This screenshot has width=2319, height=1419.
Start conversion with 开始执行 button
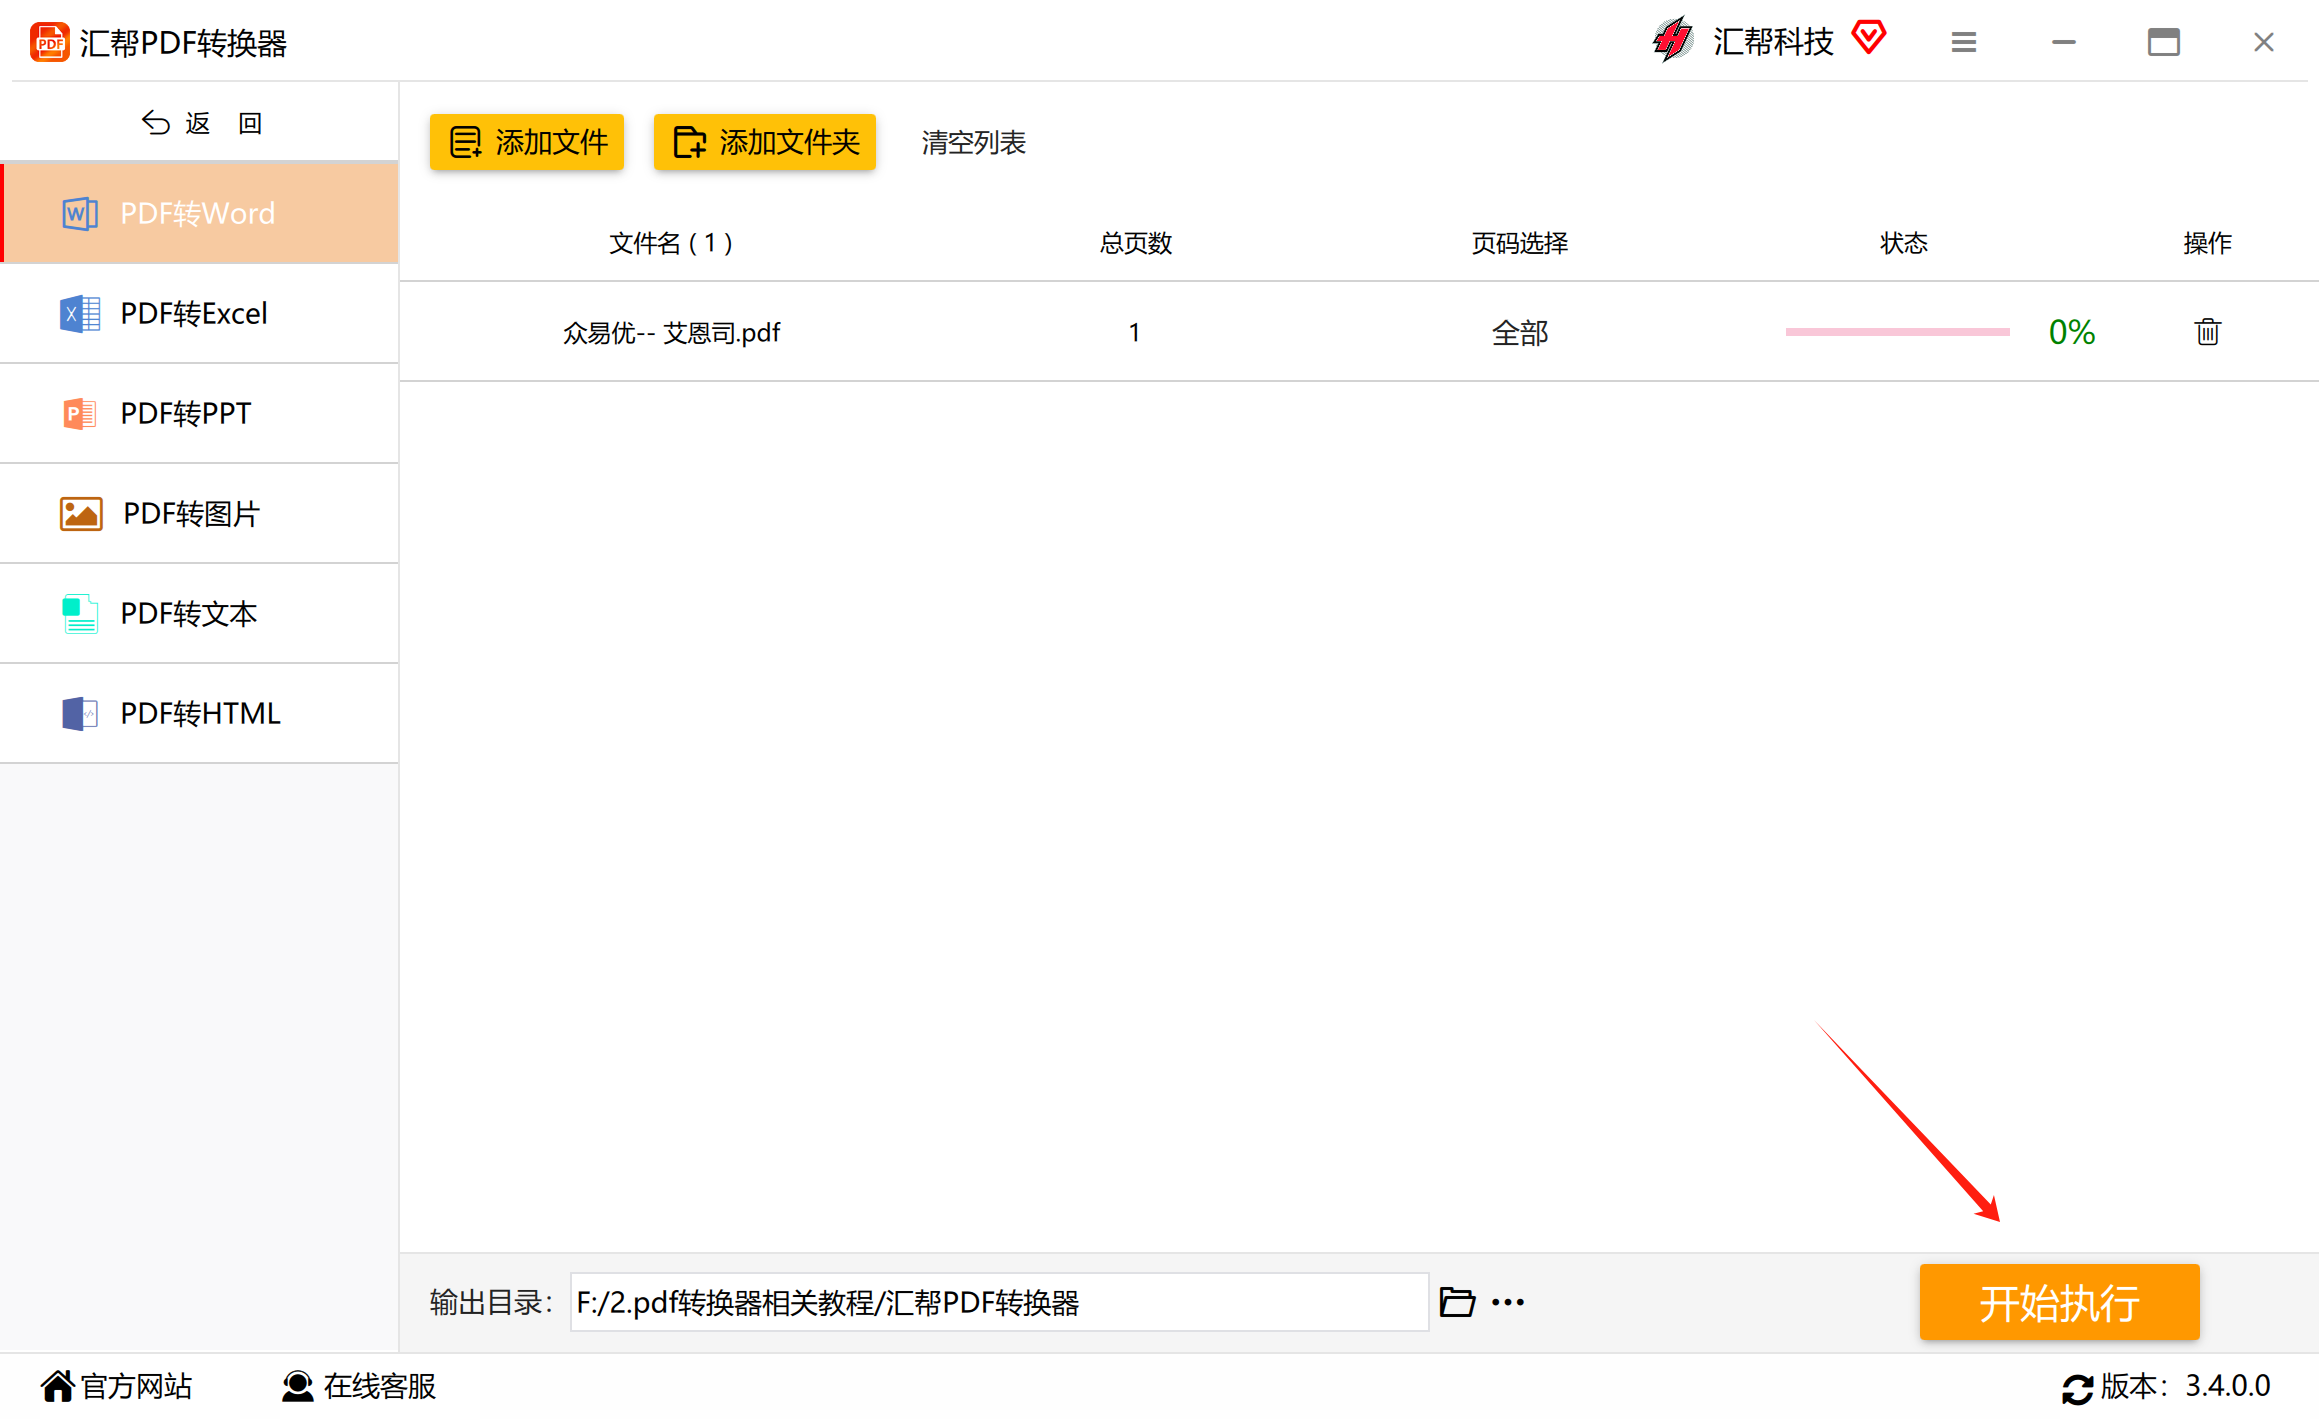click(x=2059, y=1302)
